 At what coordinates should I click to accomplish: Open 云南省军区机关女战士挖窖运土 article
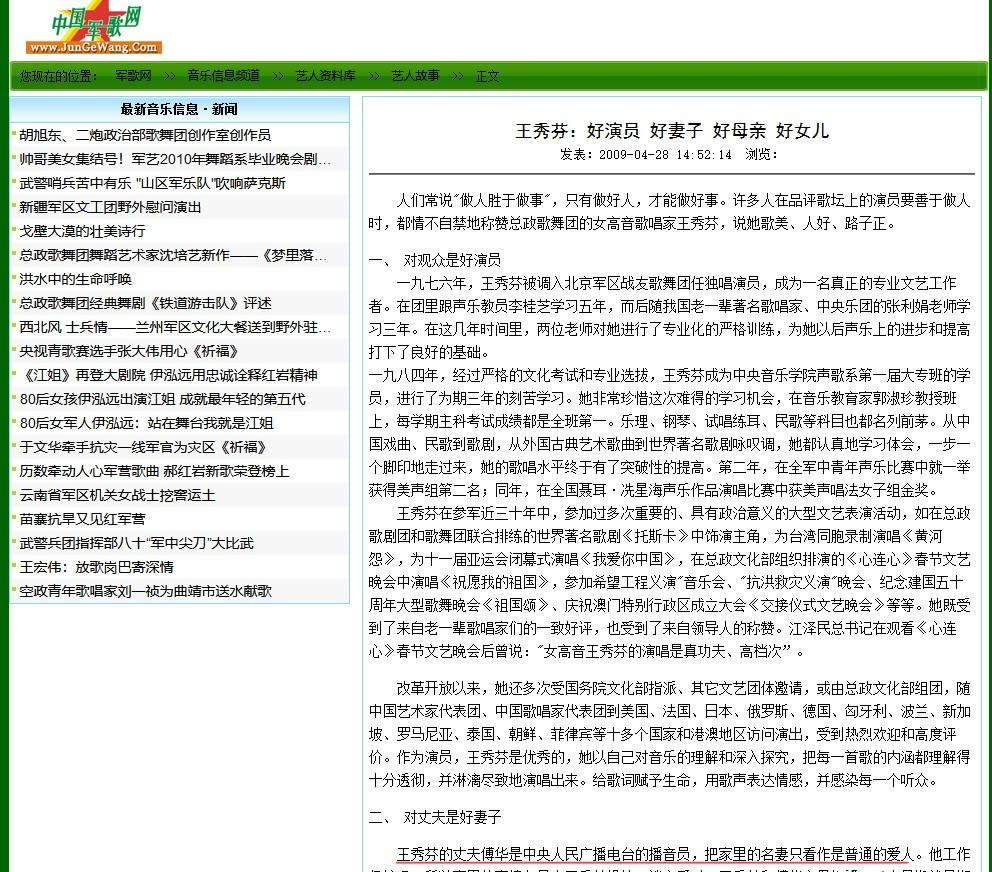(x=117, y=495)
